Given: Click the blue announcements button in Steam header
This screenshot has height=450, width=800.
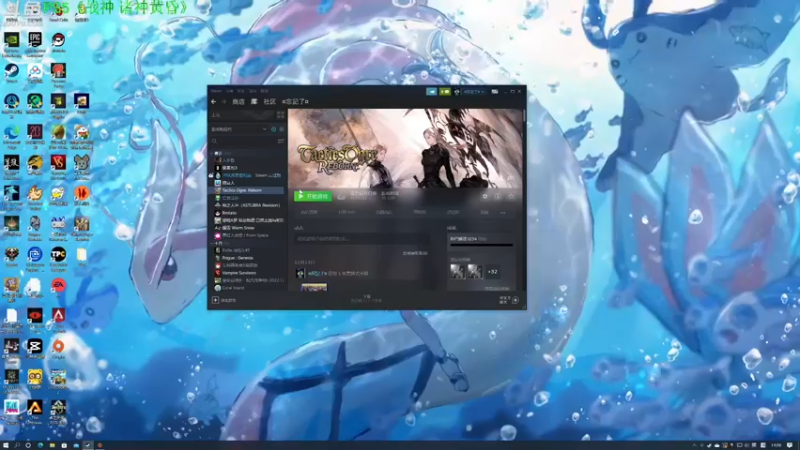Looking at the screenshot, I should 432,91.
